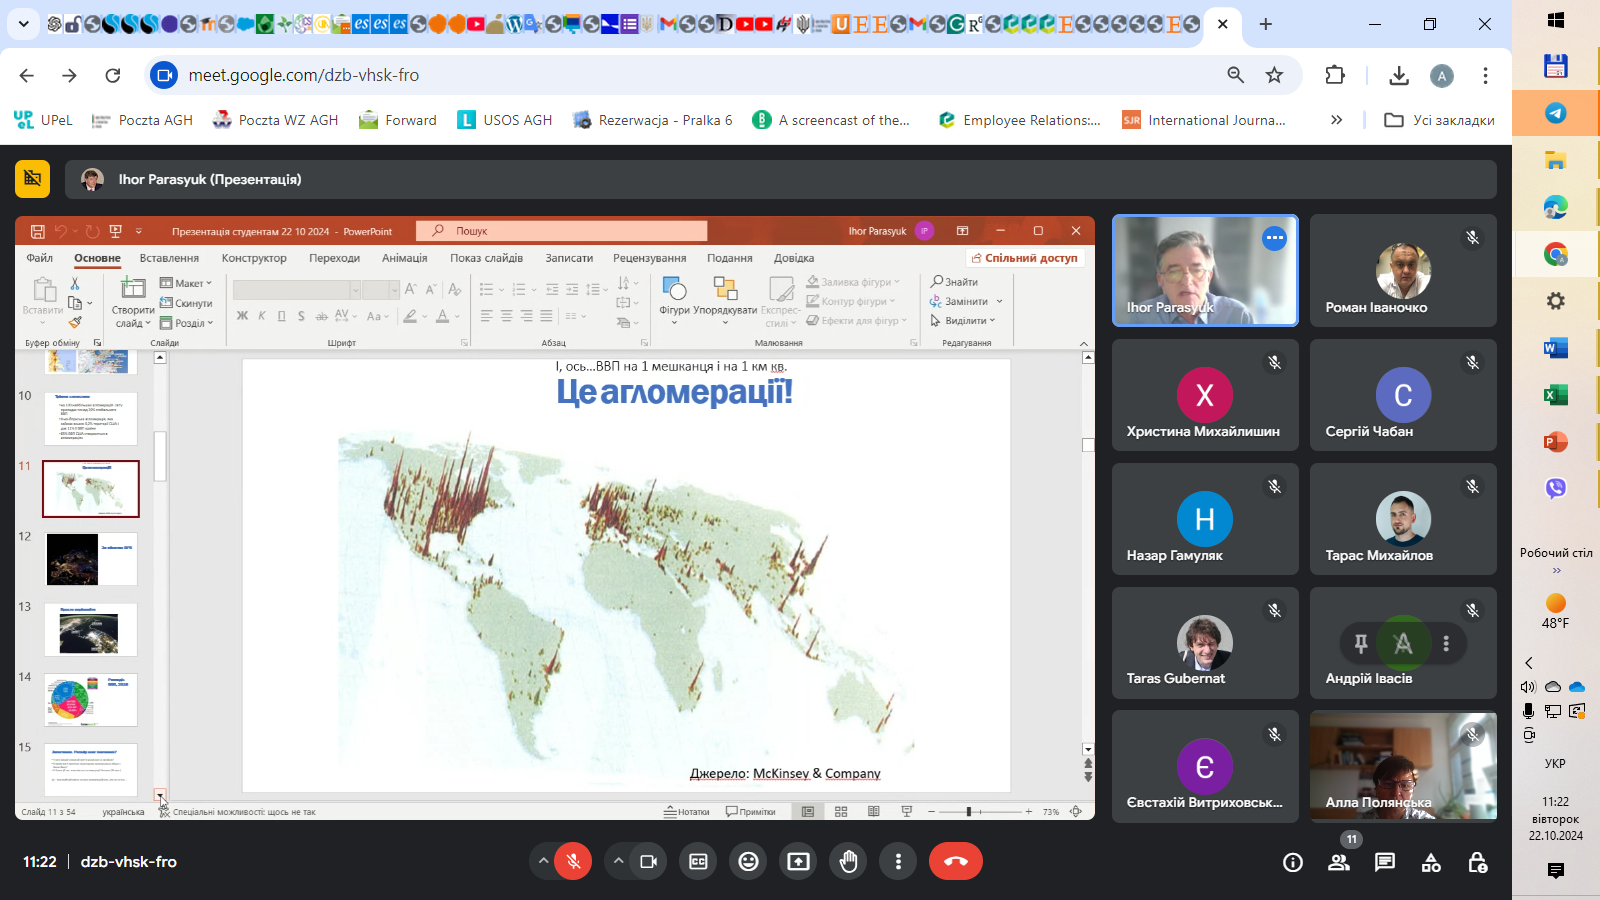
Task: Toggle the camera on or off
Action: pyautogui.click(x=648, y=861)
